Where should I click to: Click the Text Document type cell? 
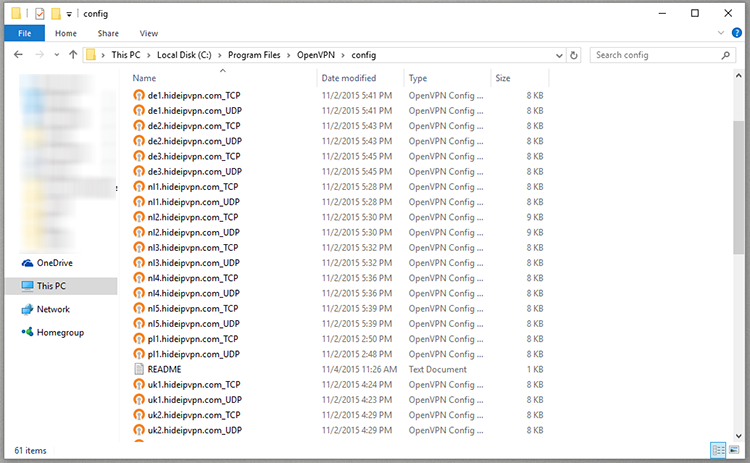(437, 369)
